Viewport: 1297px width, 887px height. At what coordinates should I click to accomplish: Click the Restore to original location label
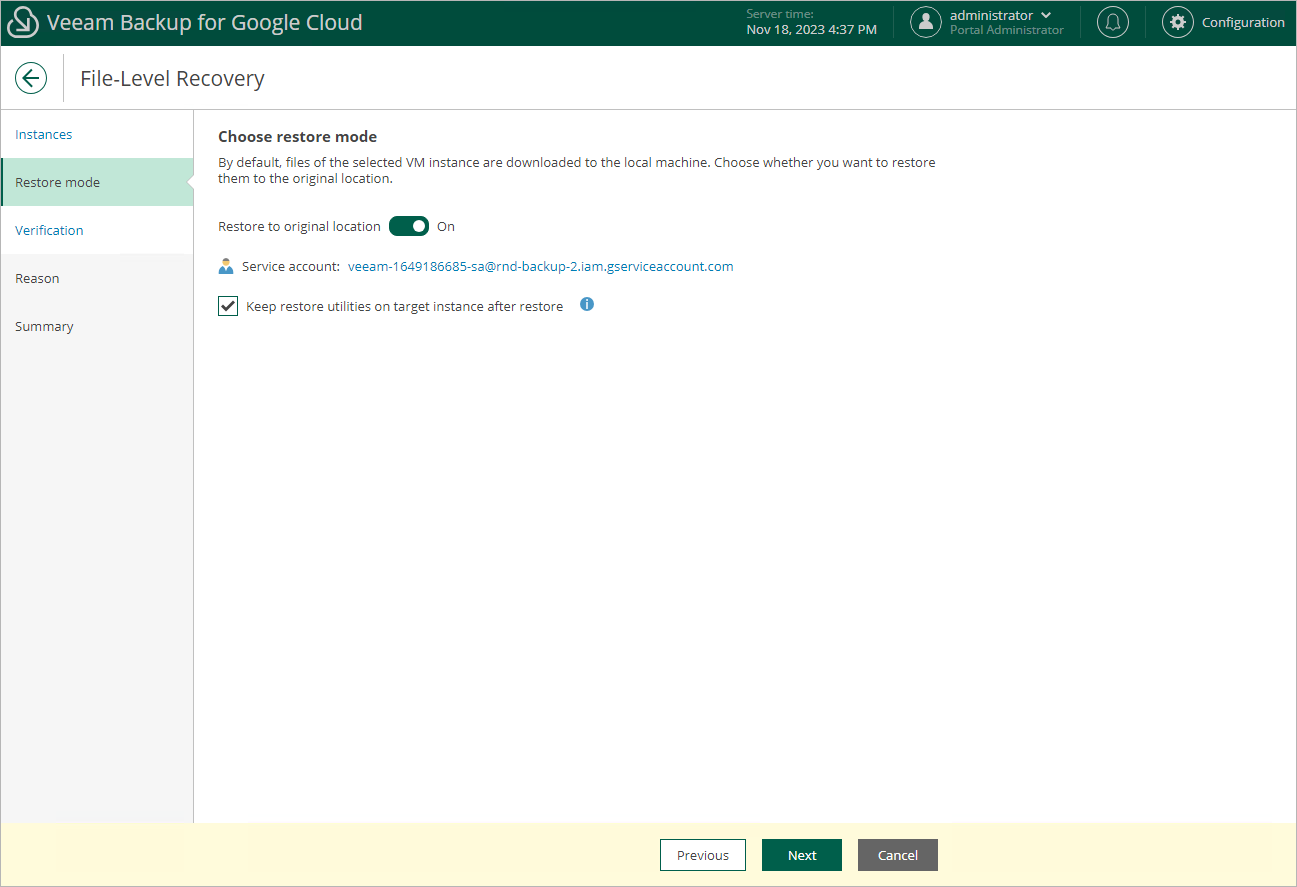[x=299, y=226]
